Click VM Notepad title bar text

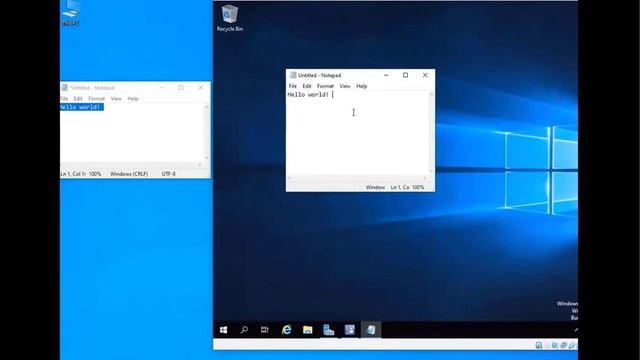click(x=320, y=76)
